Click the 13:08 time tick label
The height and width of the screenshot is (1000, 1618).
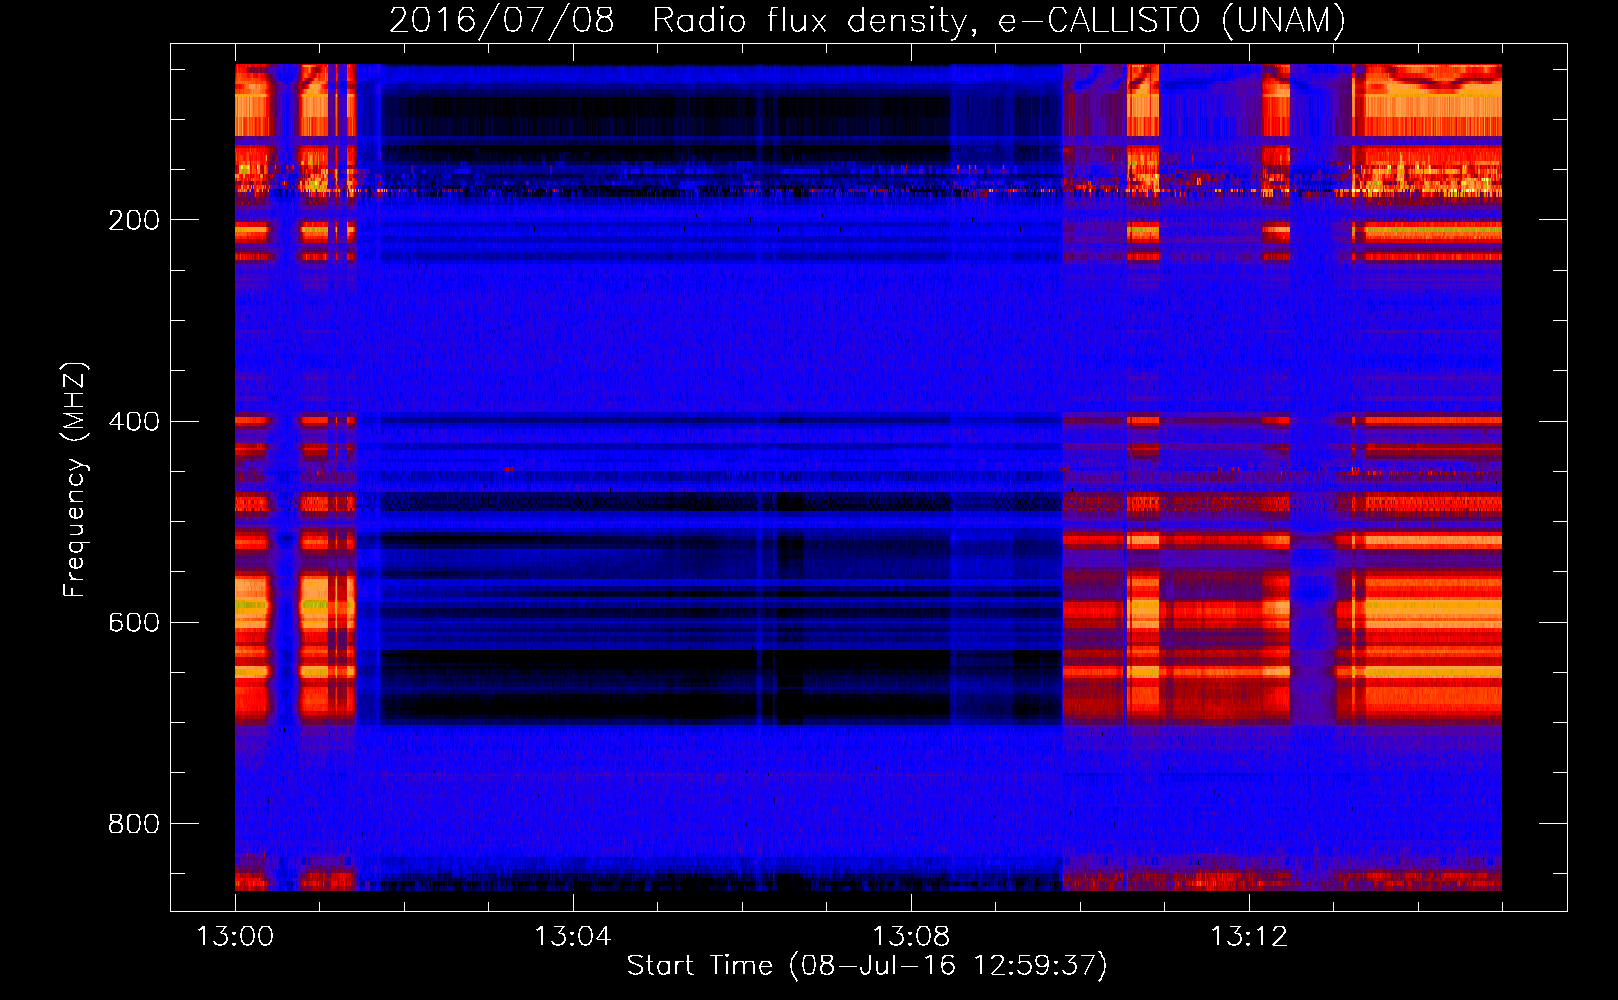pos(910,936)
